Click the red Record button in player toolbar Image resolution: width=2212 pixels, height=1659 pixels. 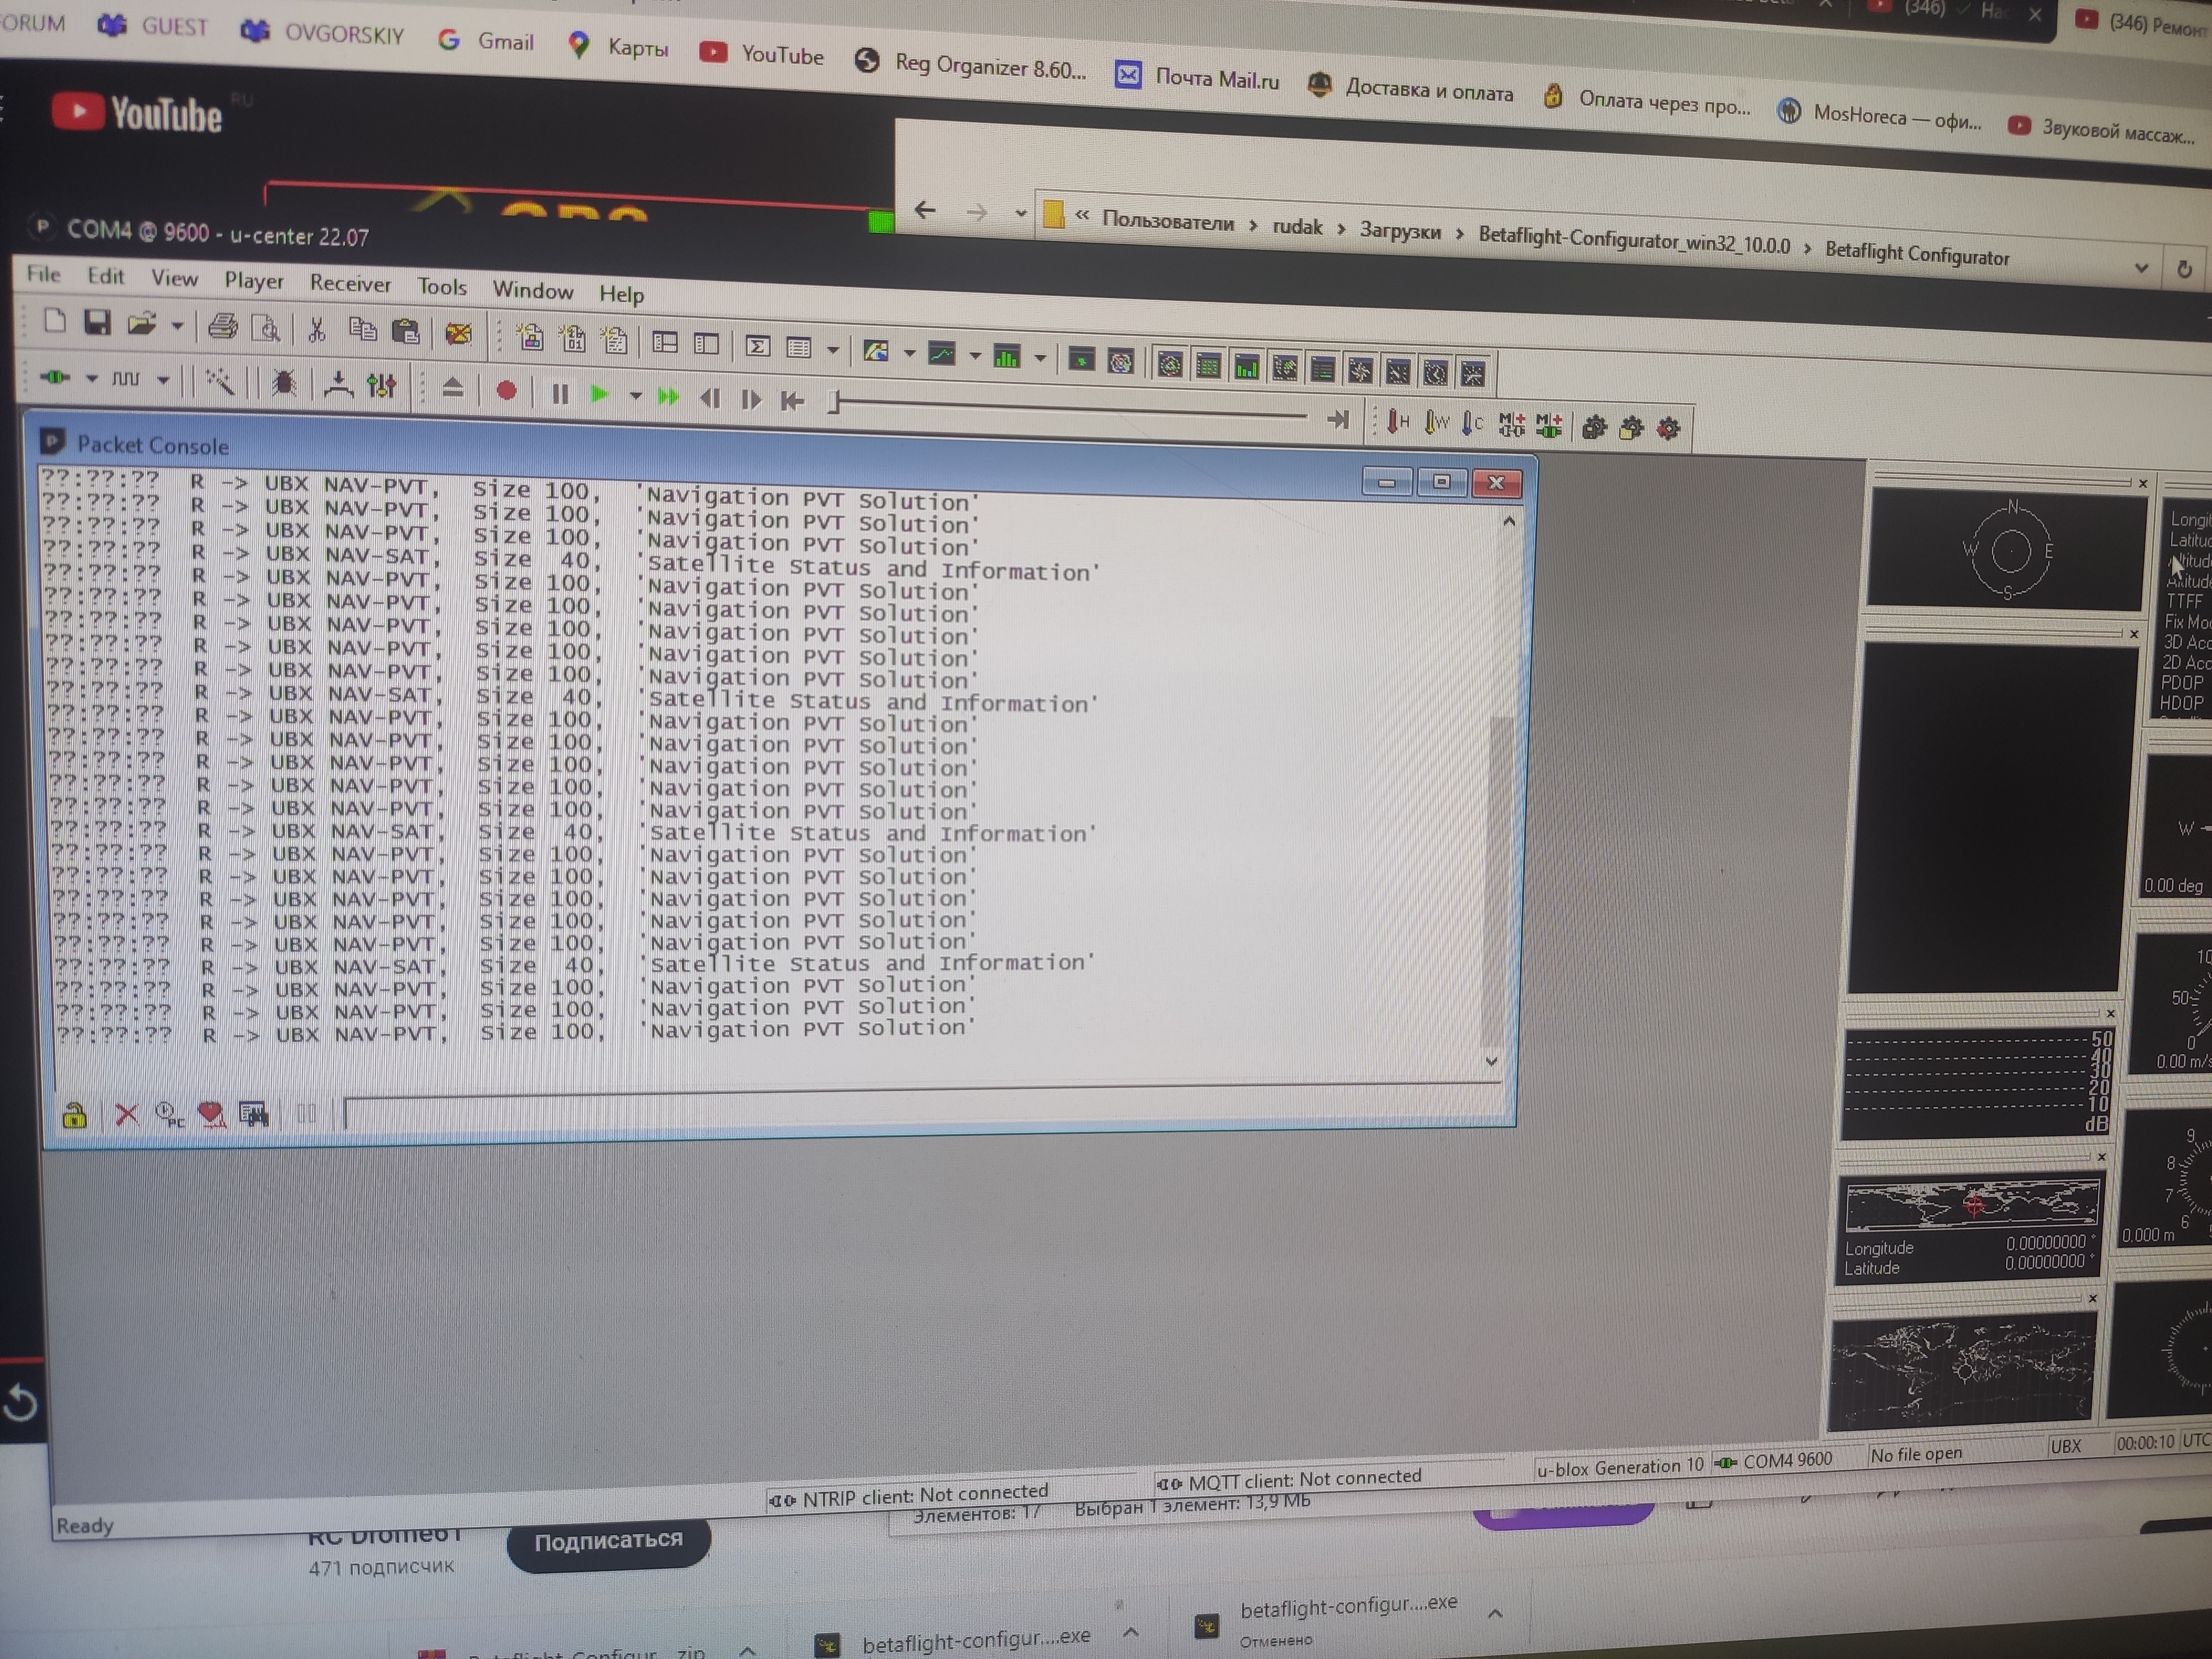pos(506,391)
